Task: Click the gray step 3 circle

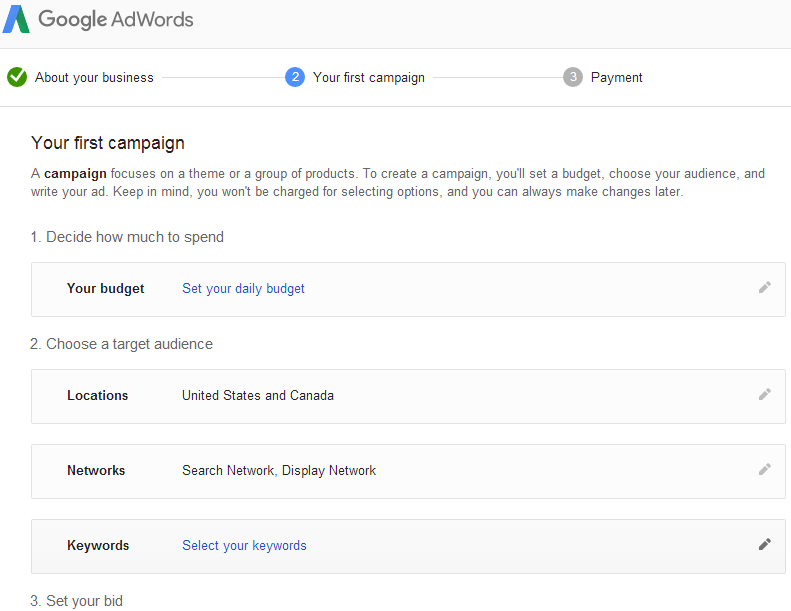Action: pos(573,77)
